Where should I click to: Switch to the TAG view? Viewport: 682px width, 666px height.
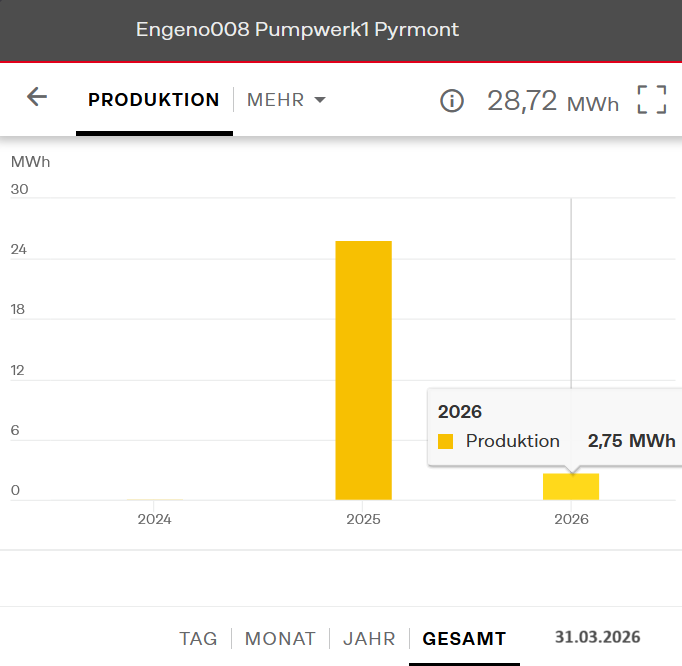(x=198, y=638)
